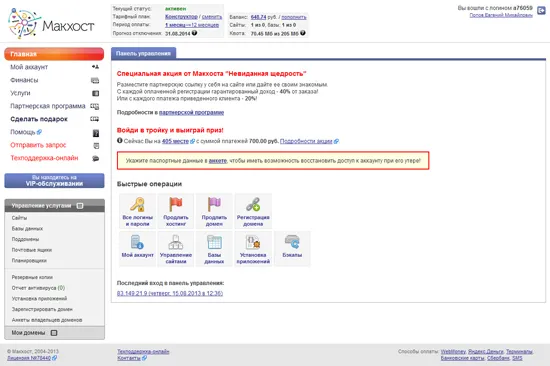This screenshot has width=550, height=366.
Task: Click the external link icon after '405 месте'
Action: coord(192,141)
